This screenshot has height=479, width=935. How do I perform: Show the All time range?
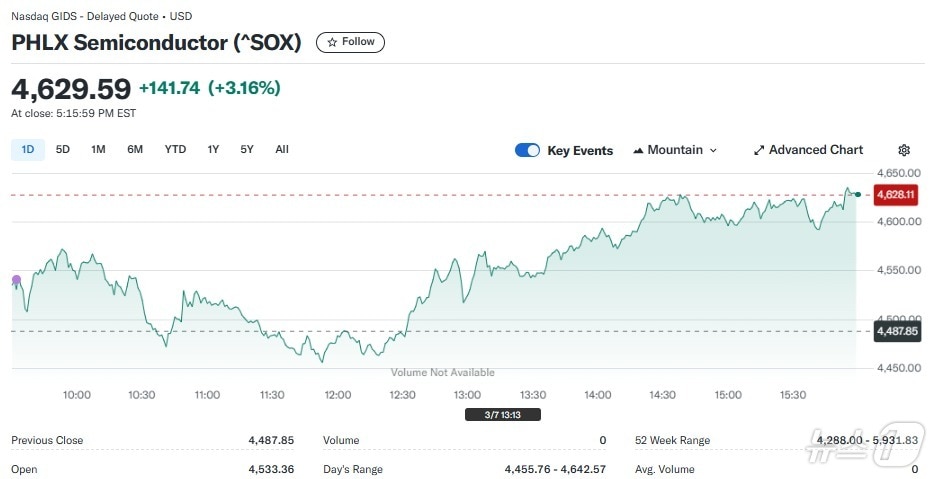pyautogui.click(x=282, y=149)
